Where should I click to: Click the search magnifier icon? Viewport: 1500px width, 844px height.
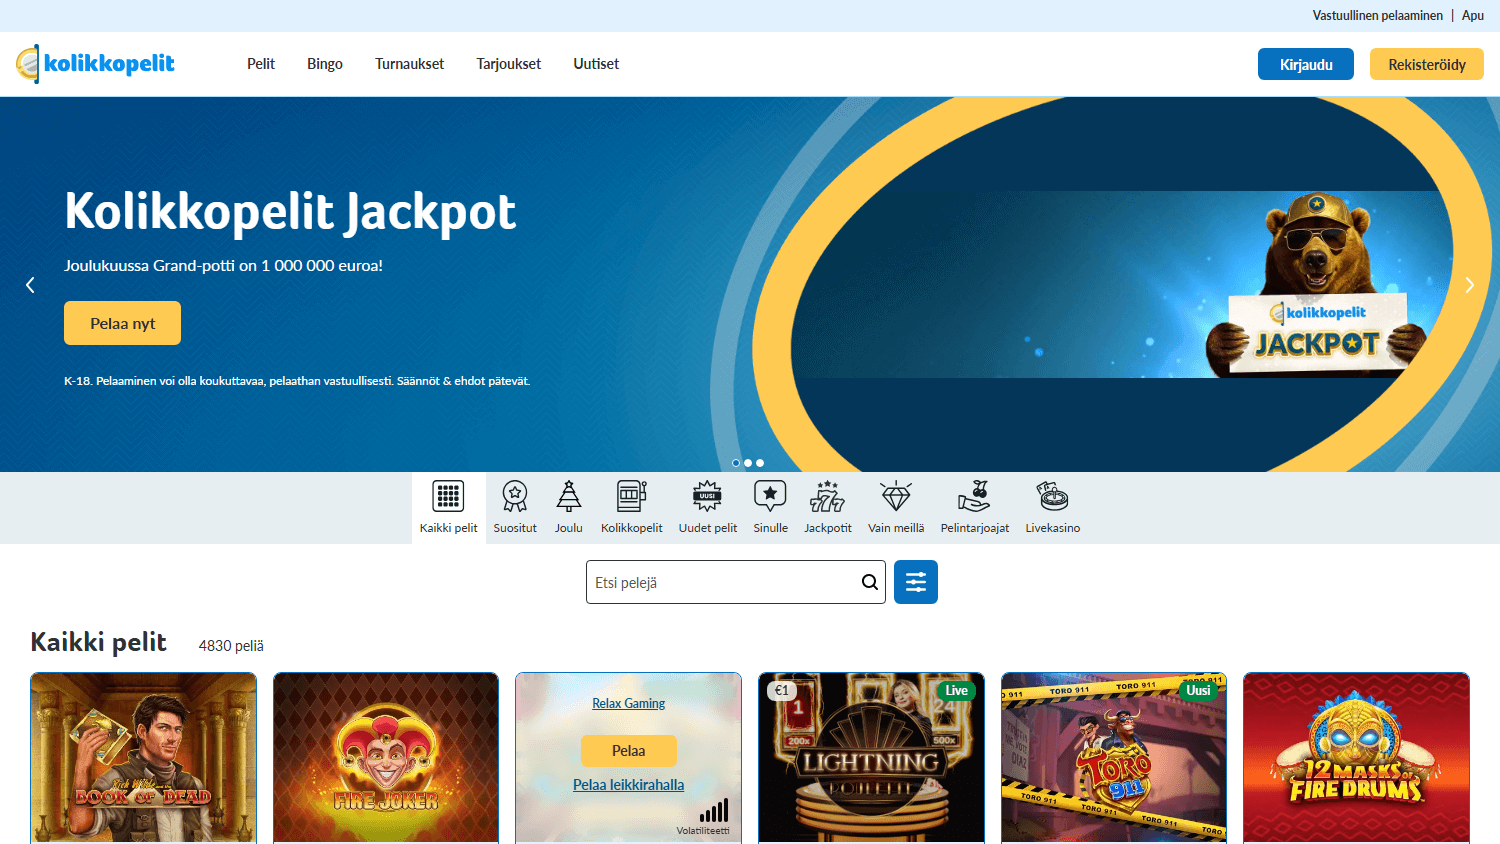pyautogui.click(x=868, y=581)
